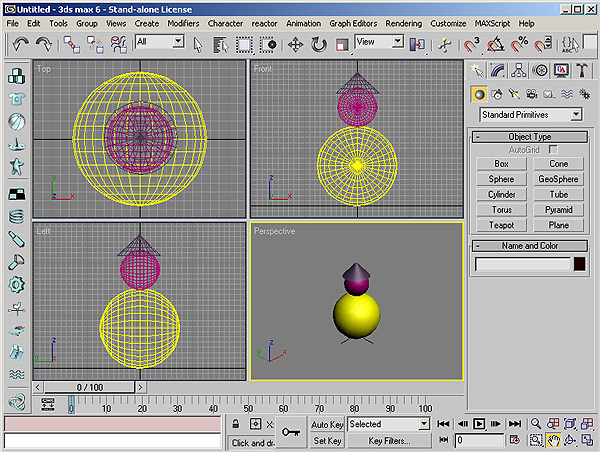Select the Select and Rotate tool

319,44
